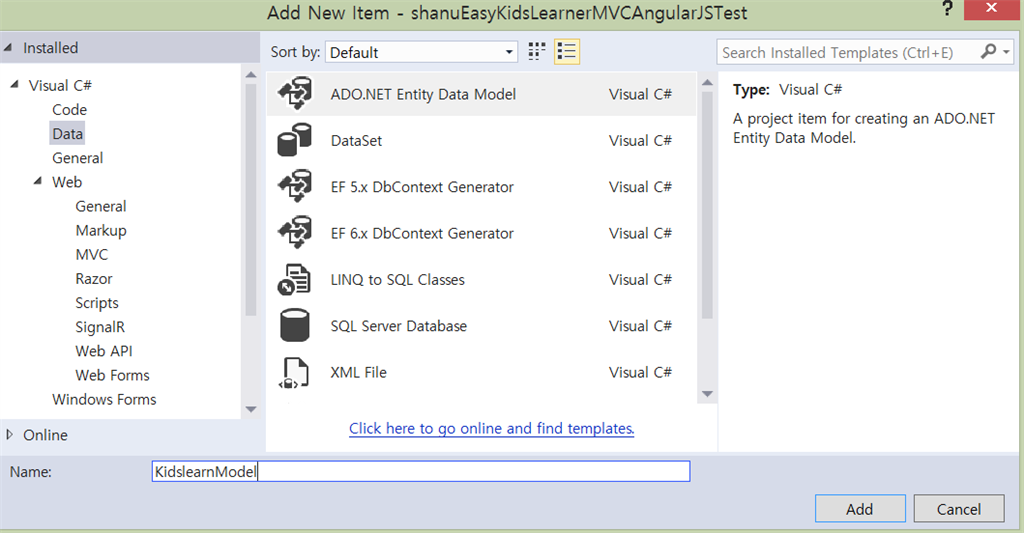This screenshot has height=533, width=1024.
Task: Pick the EF 6.x DbContext Generator icon
Action: pyautogui.click(x=294, y=233)
